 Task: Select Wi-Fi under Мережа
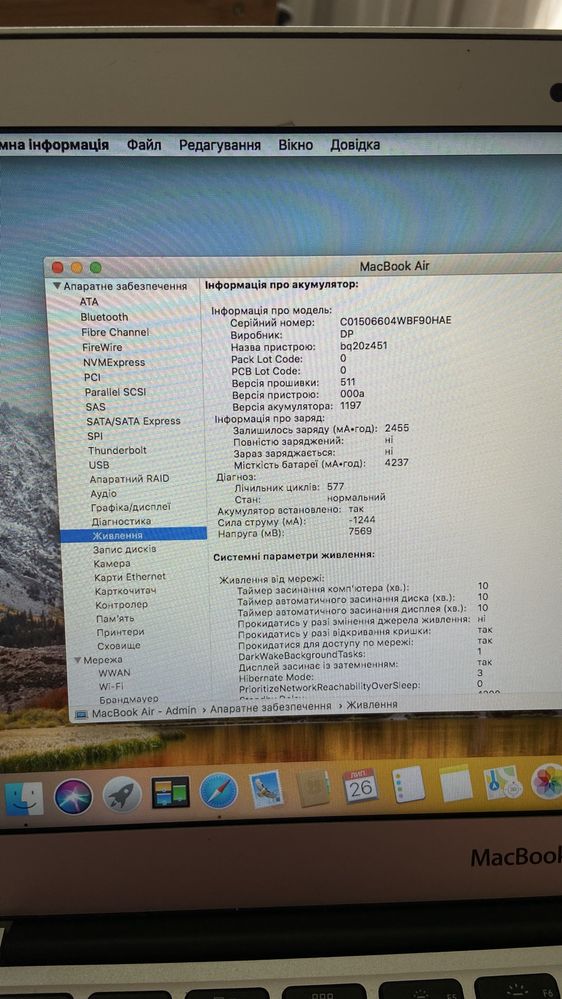pos(112,686)
